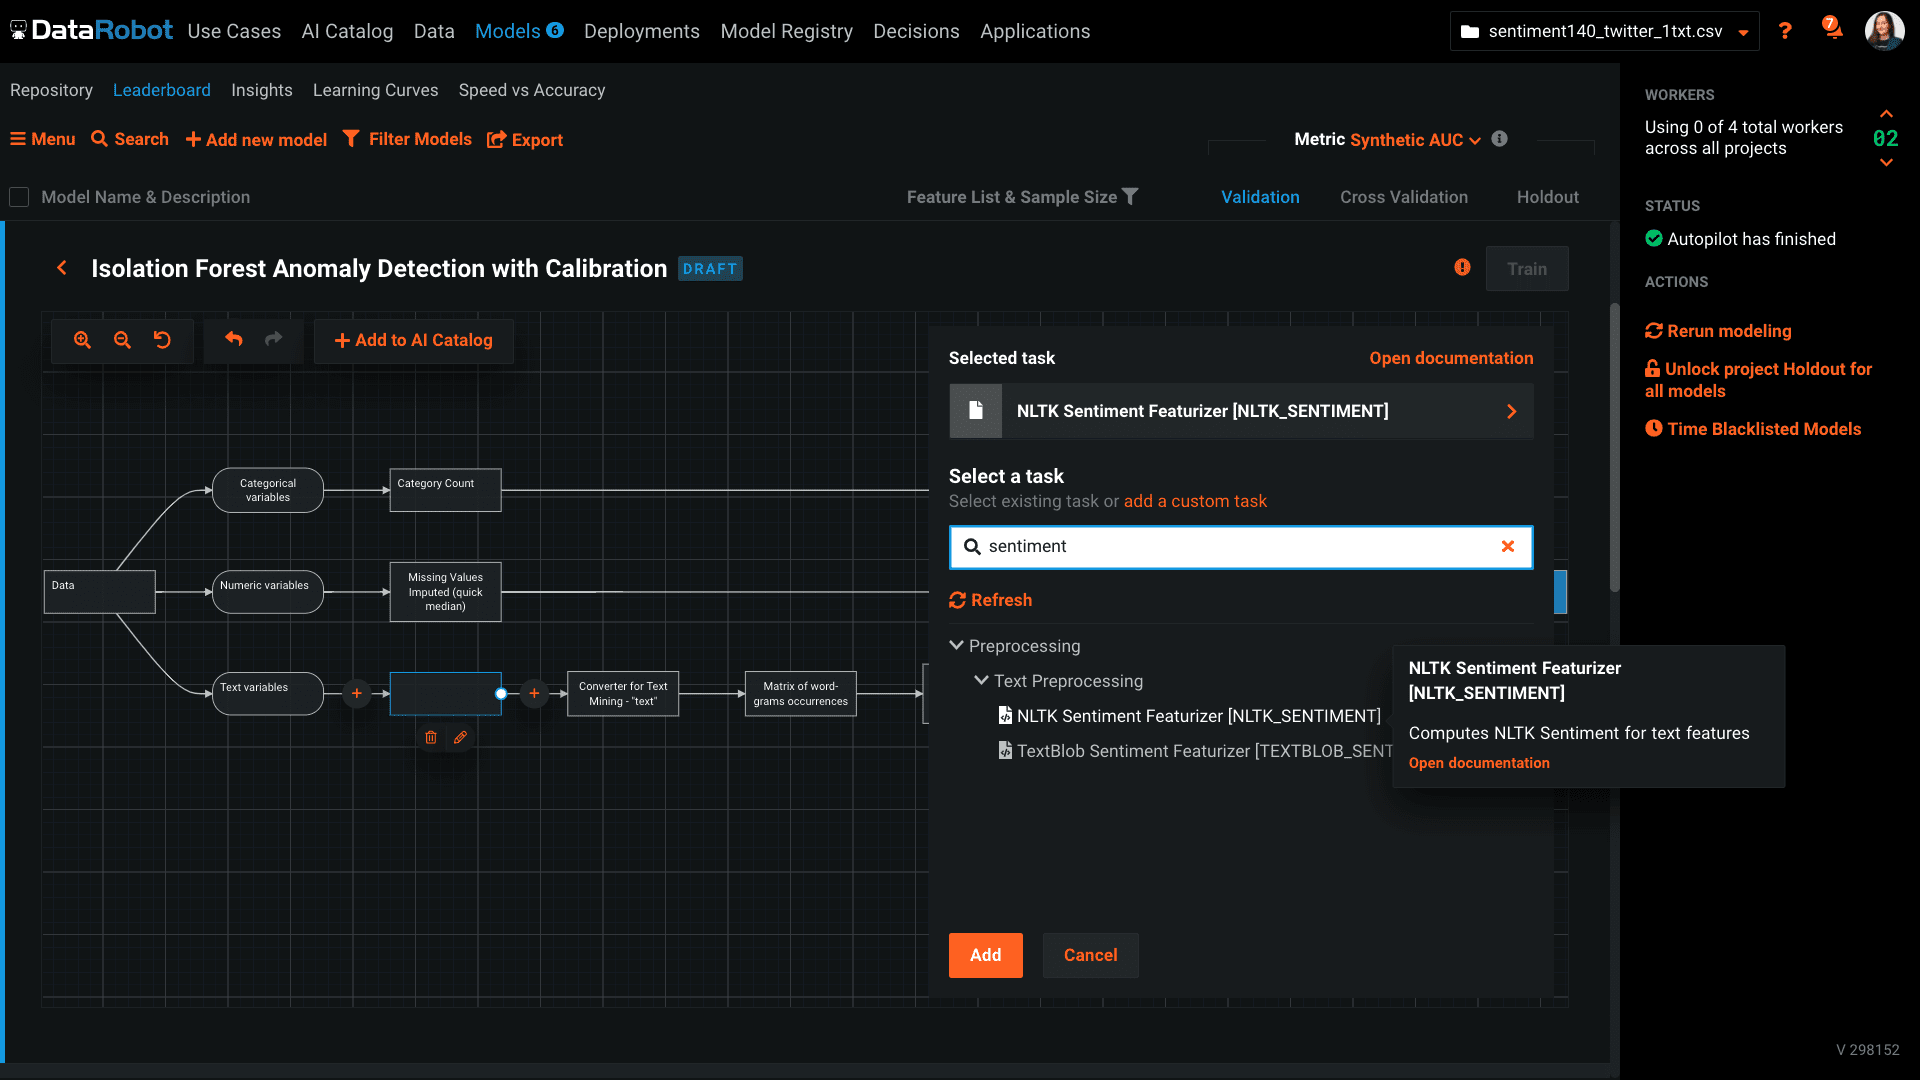Open Learning Curves tab
This screenshot has height=1080, width=1920.
[376, 90]
